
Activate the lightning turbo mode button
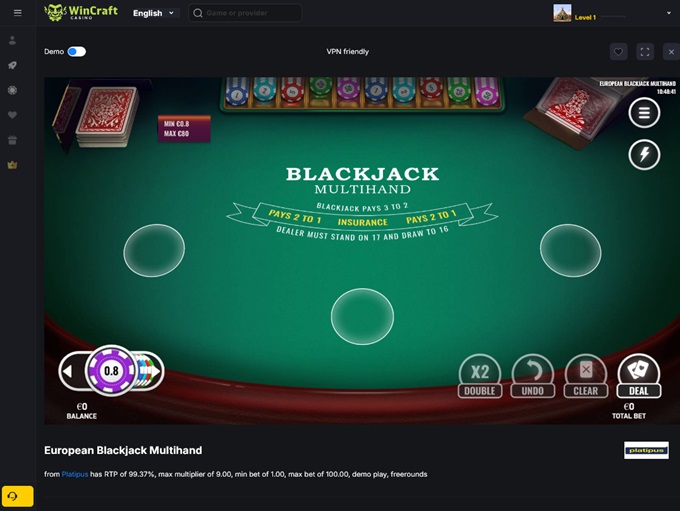(644, 154)
